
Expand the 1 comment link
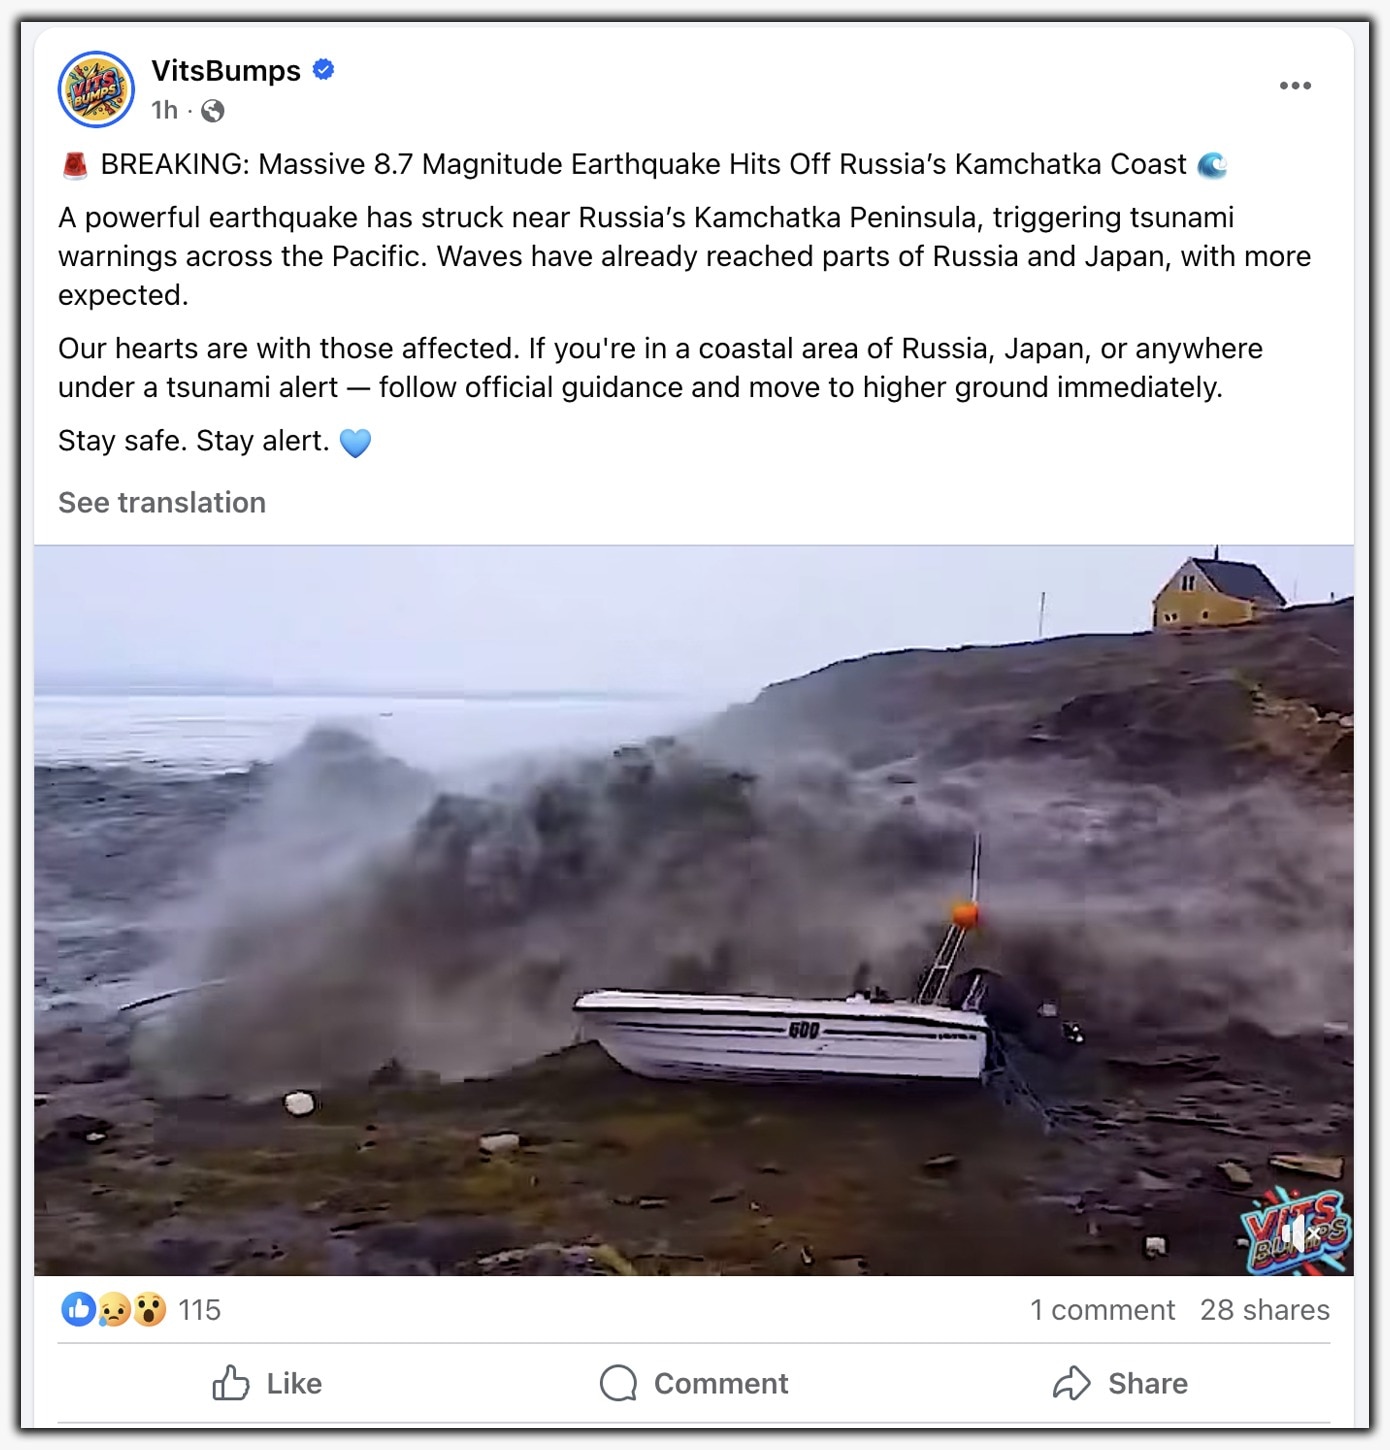(x=1103, y=1310)
